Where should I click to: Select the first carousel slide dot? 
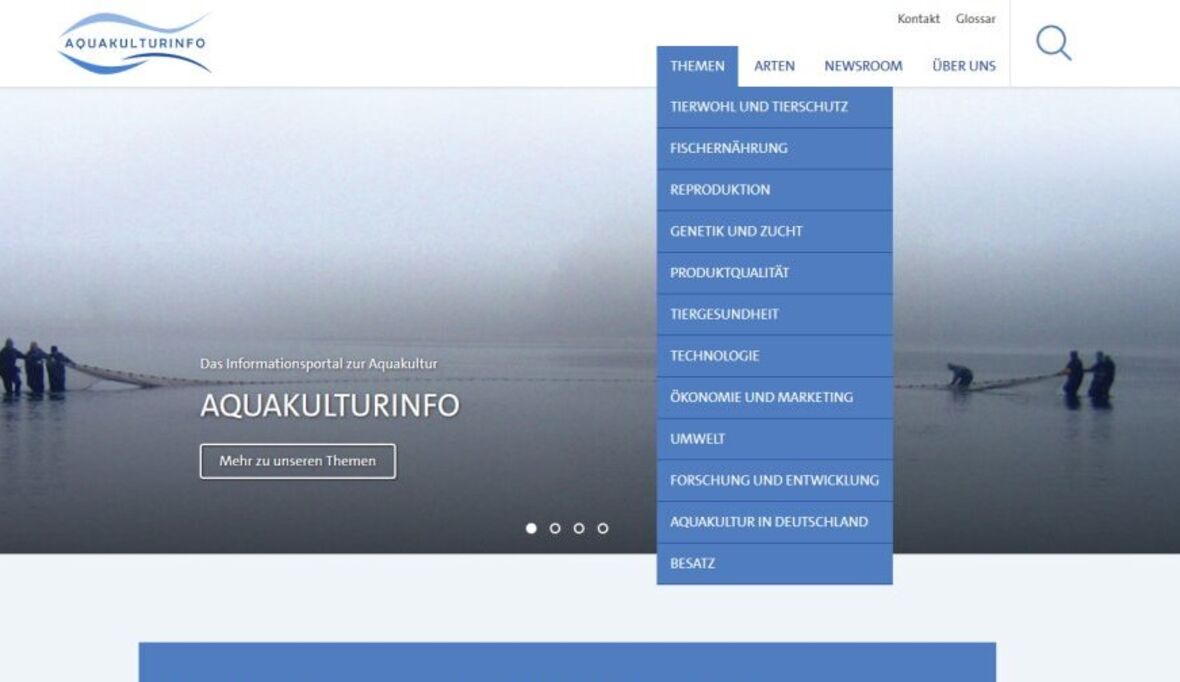pos(531,528)
